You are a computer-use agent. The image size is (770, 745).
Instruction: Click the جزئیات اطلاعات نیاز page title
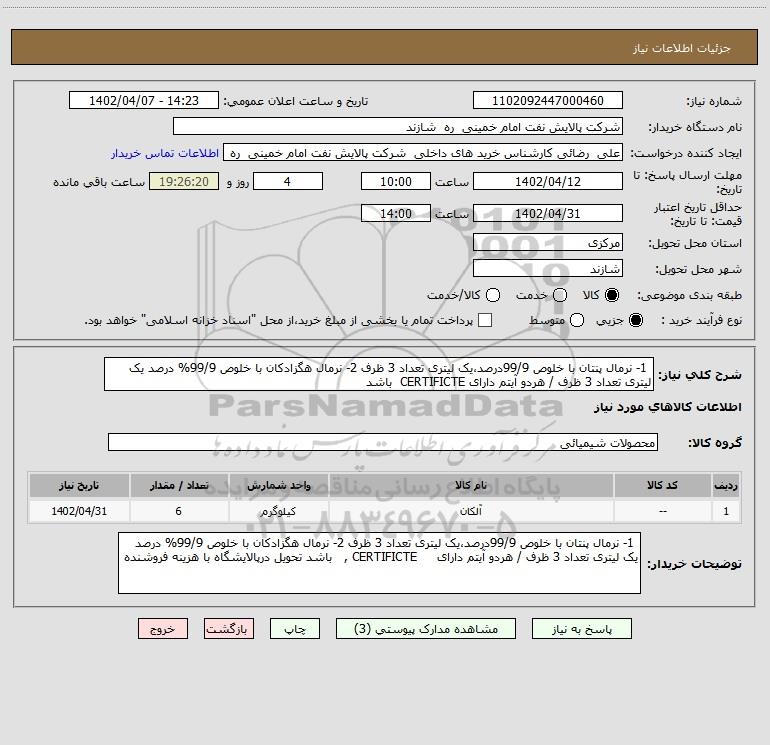(x=682, y=48)
